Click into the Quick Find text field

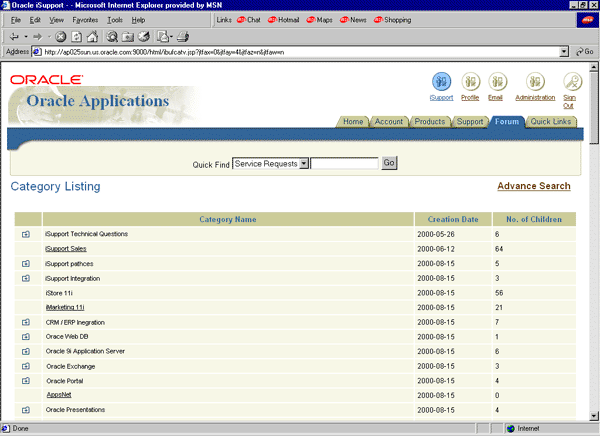coord(345,163)
